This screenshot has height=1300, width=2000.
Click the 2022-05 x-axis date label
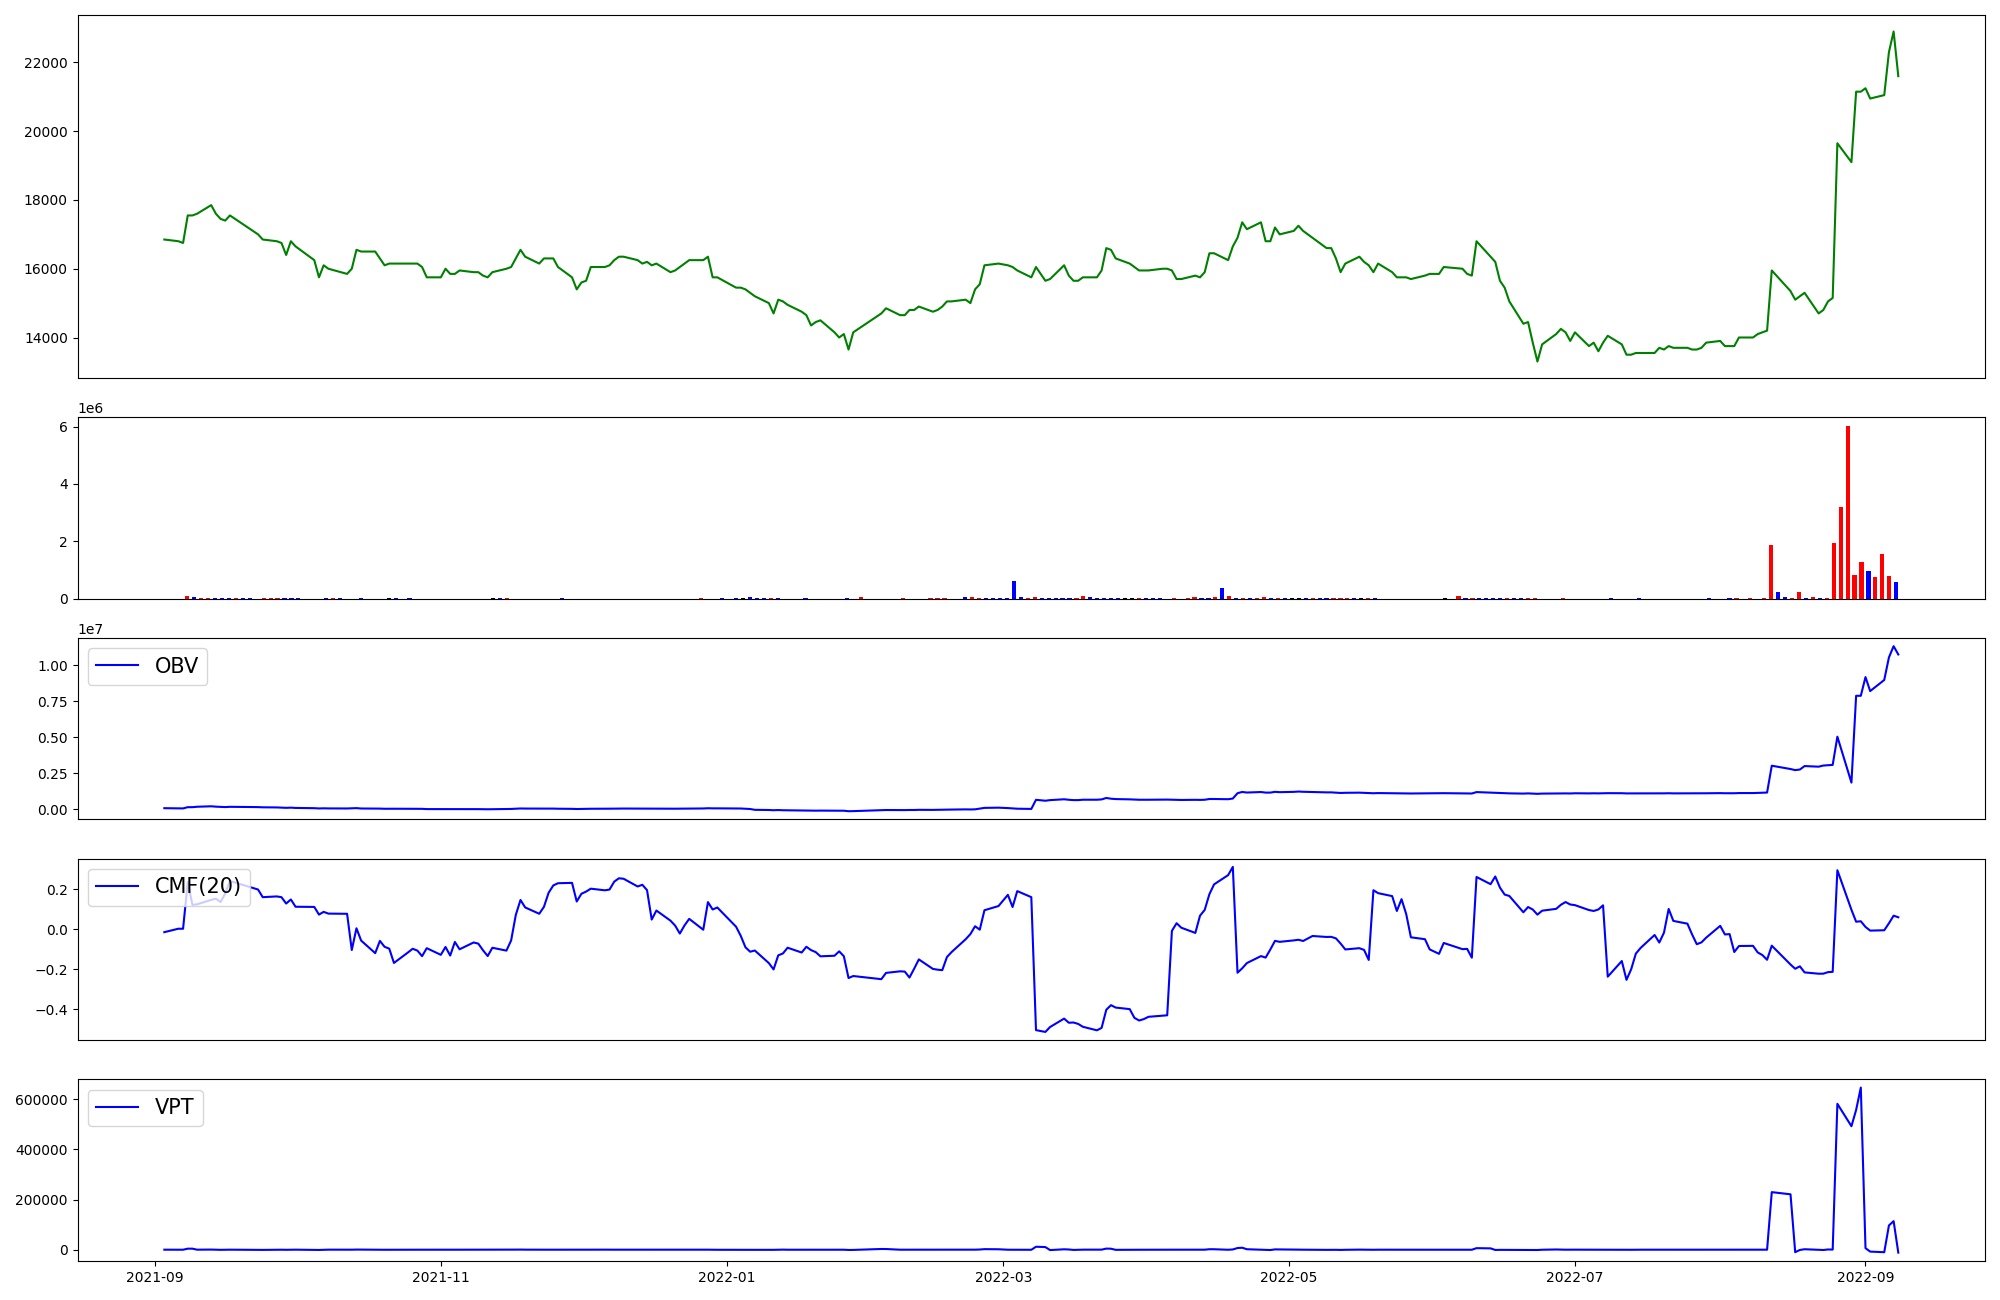(x=1289, y=1277)
